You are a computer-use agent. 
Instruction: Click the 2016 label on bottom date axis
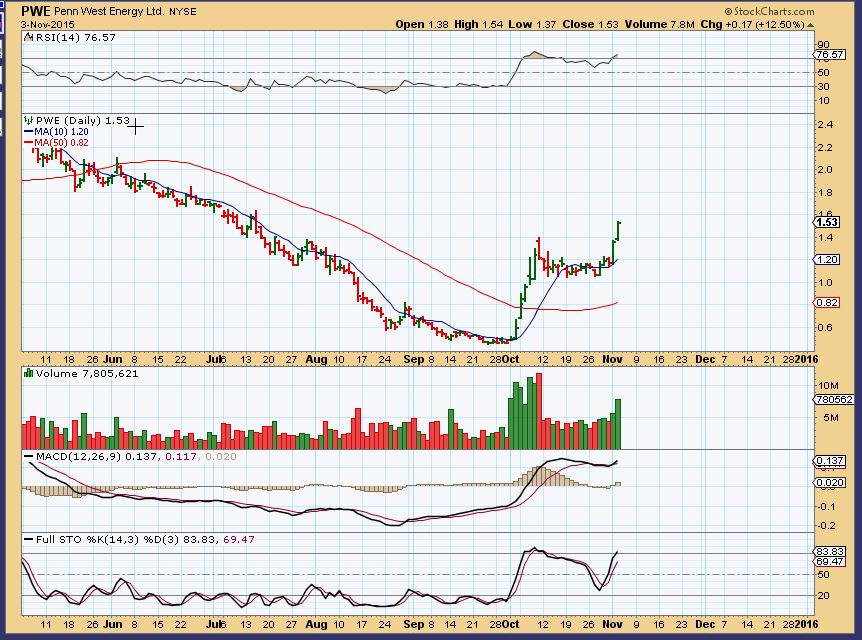point(806,625)
